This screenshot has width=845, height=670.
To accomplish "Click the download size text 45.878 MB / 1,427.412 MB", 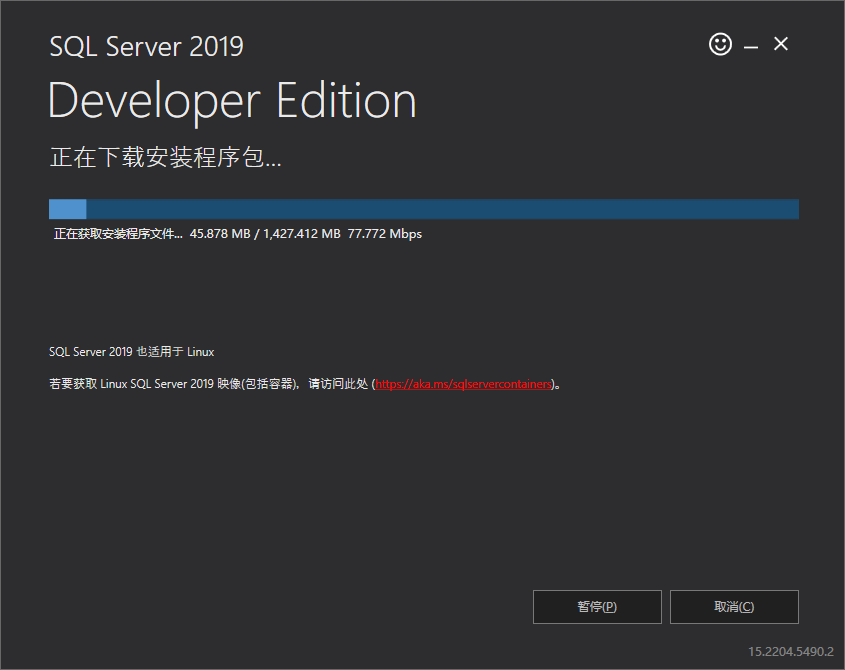I will 265,234.
